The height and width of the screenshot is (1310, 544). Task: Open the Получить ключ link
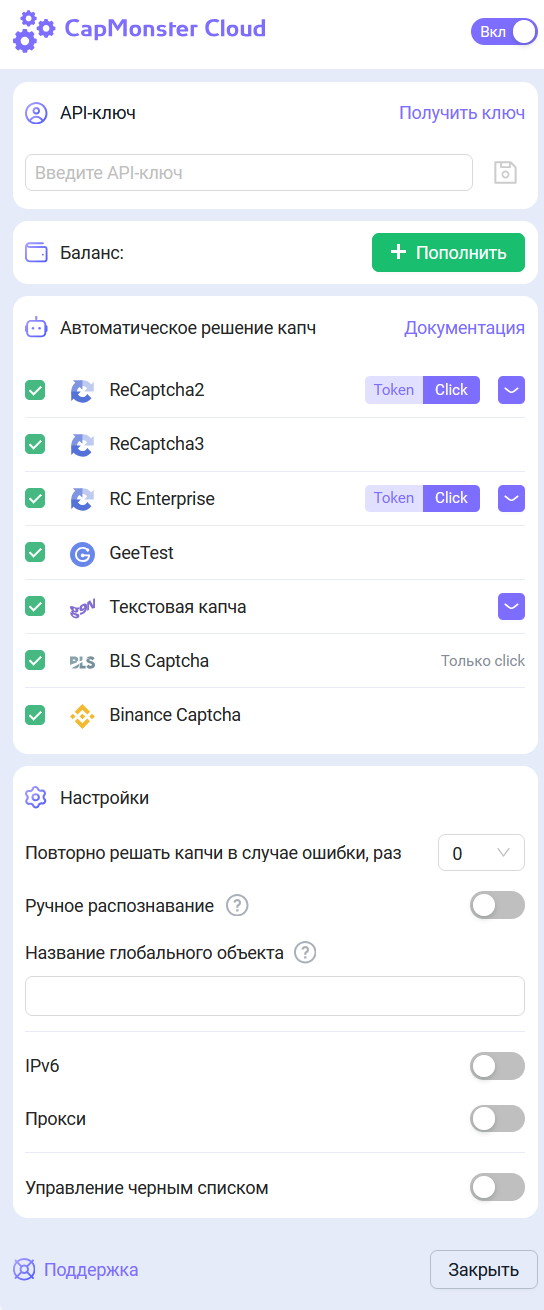[462, 113]
